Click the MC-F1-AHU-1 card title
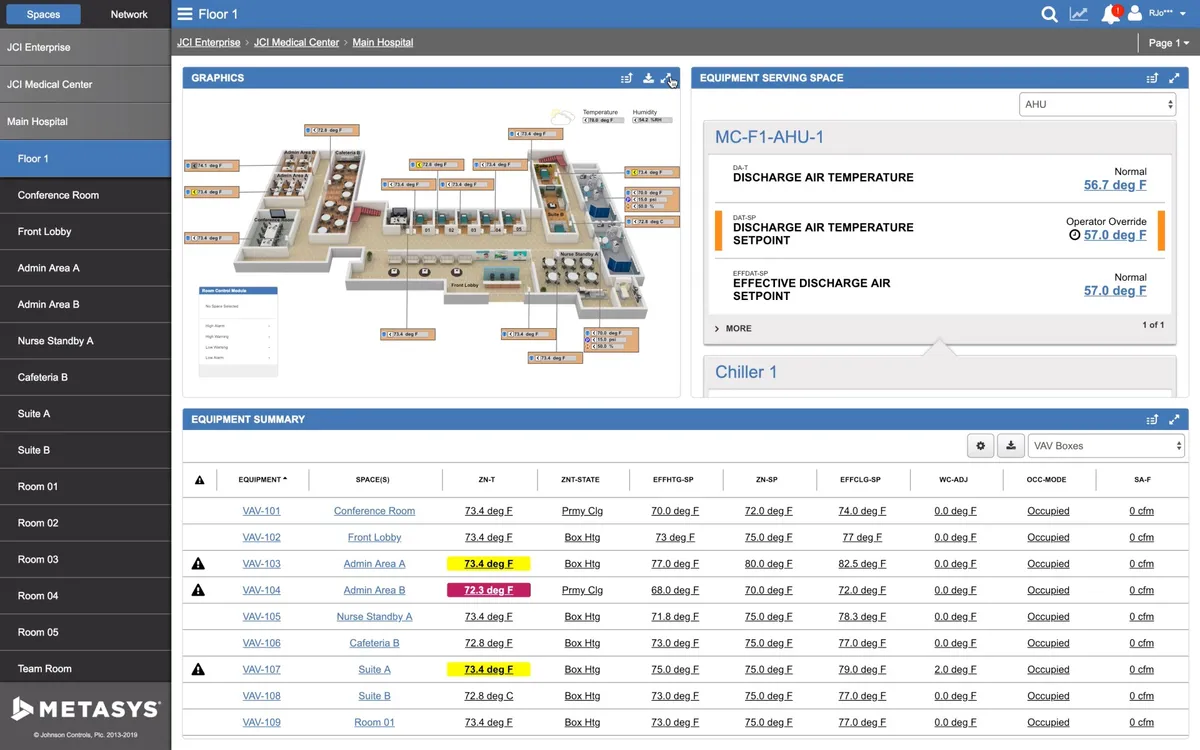Viewport: 1200px width, 750px height. (769, 137)
